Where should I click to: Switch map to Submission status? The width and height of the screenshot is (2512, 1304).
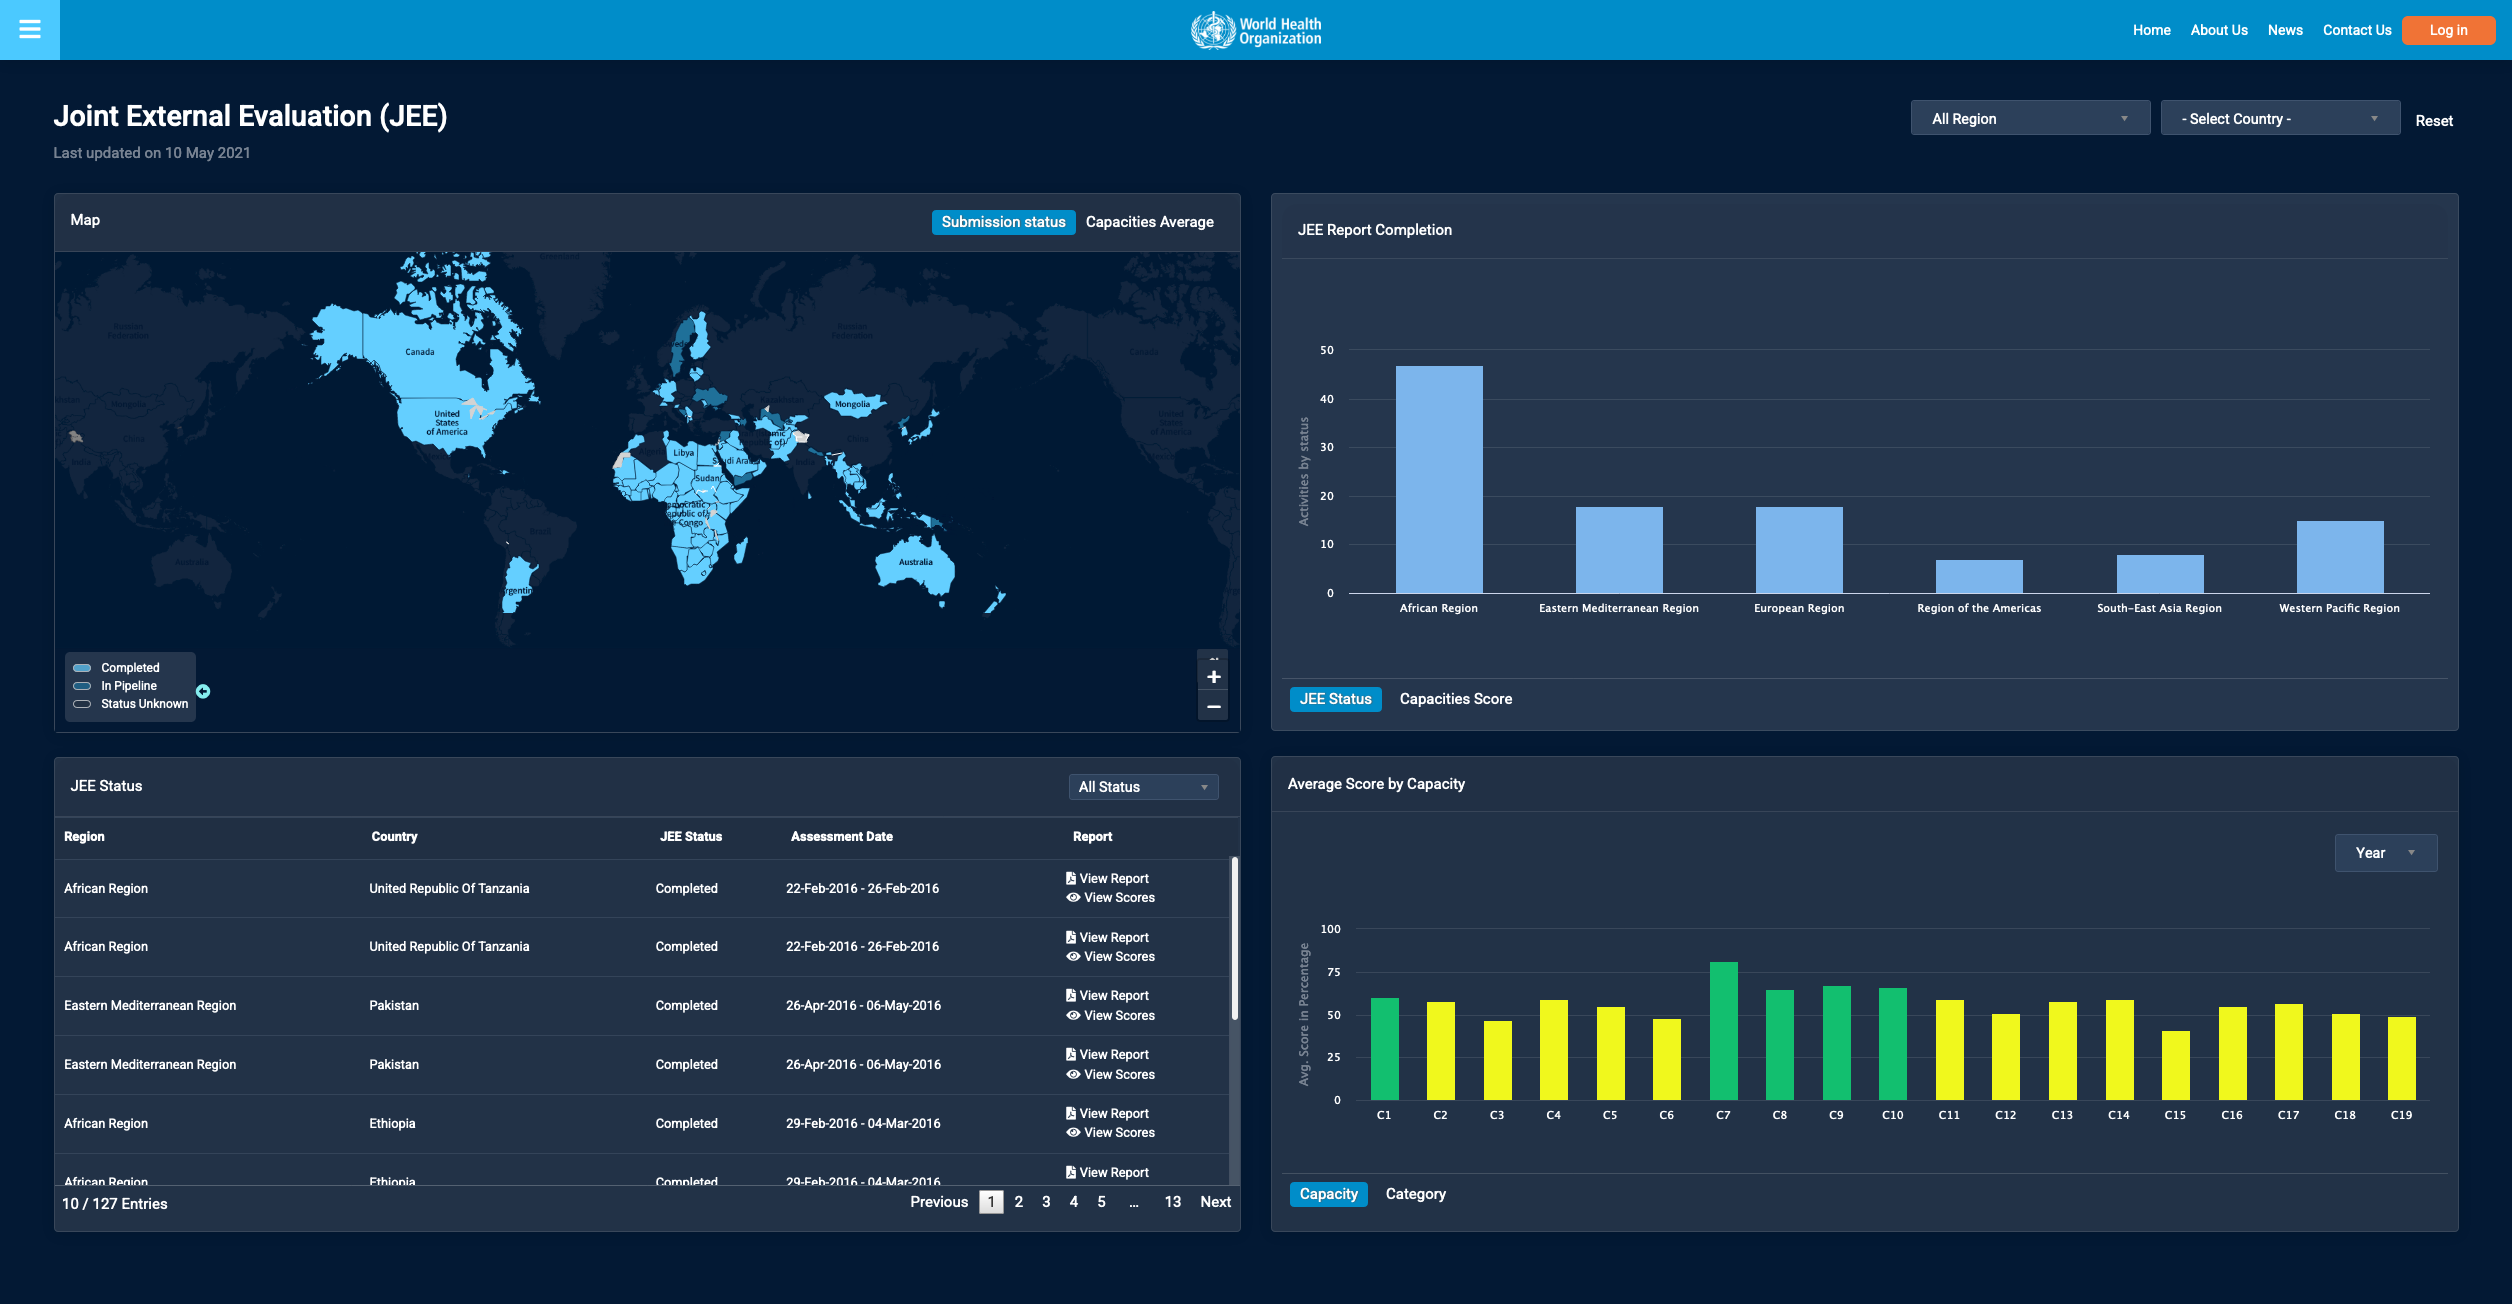(x=1003, y=222)
